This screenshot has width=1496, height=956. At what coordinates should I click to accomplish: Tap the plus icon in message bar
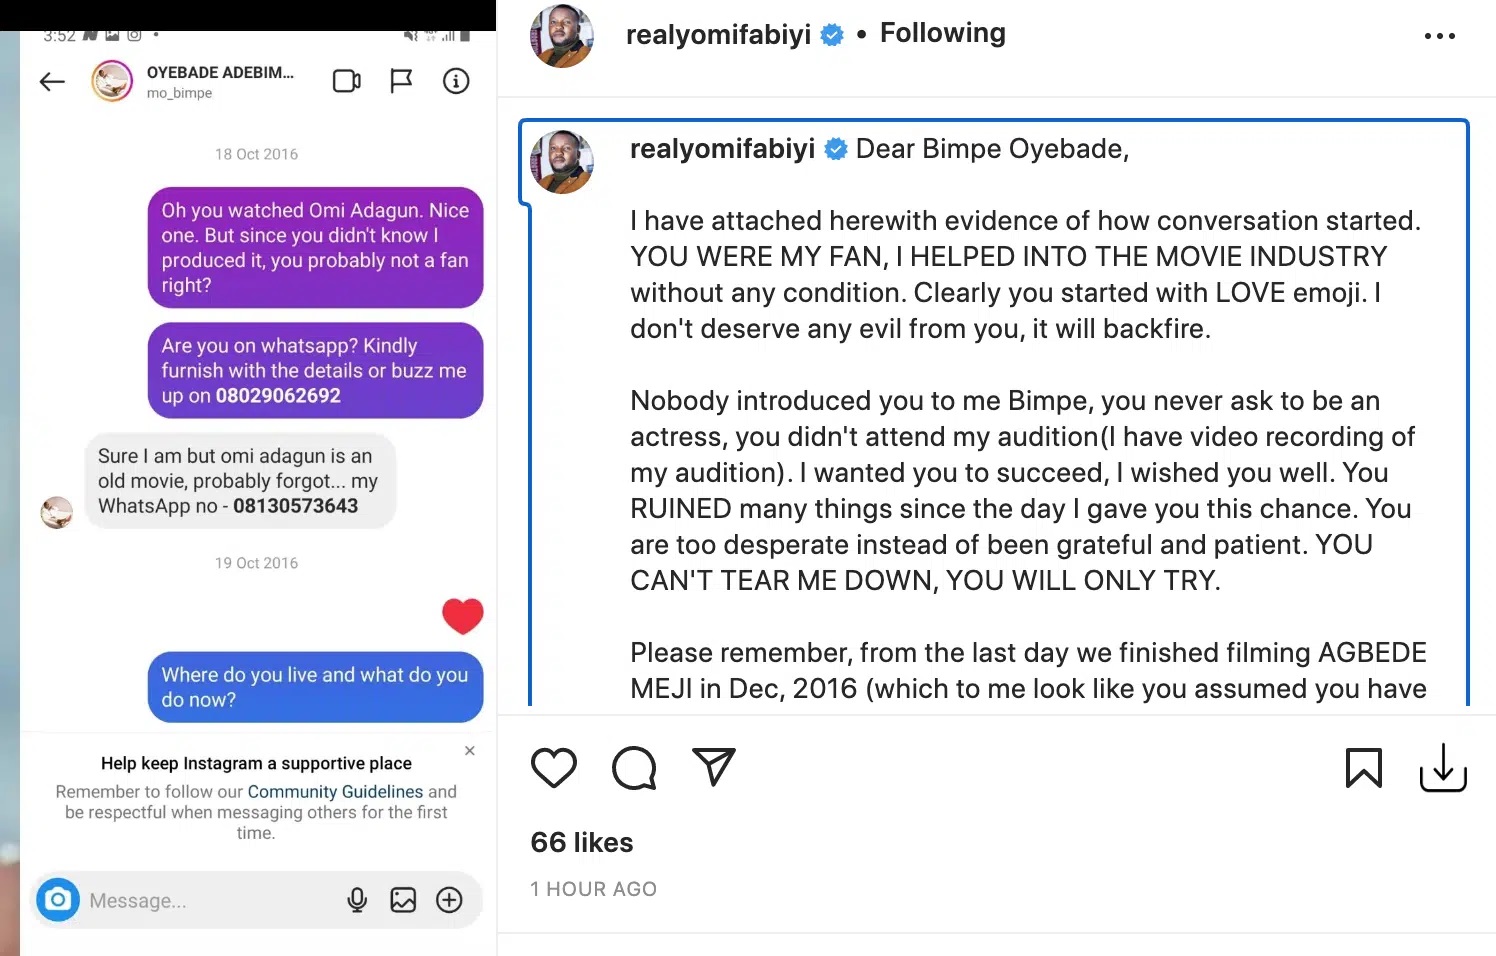450,900
